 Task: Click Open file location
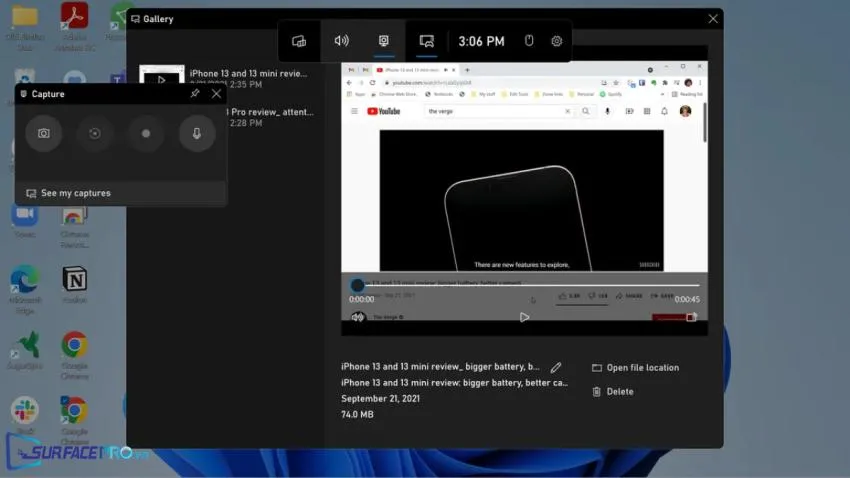pos(635,367)
